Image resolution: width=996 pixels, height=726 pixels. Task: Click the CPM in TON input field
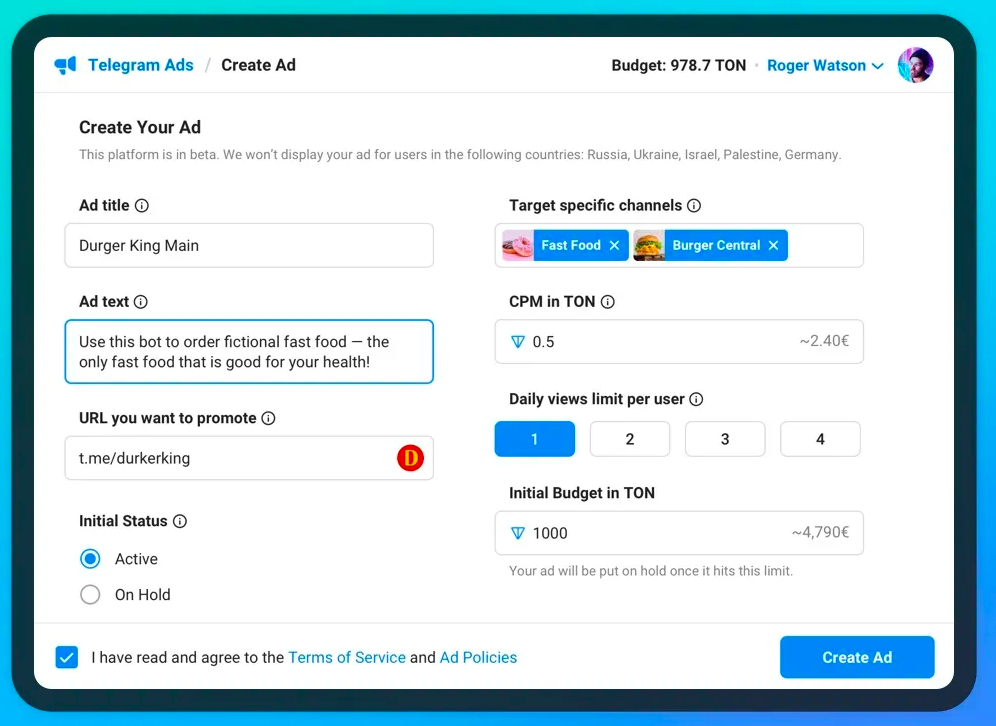(x=679, y=342)
